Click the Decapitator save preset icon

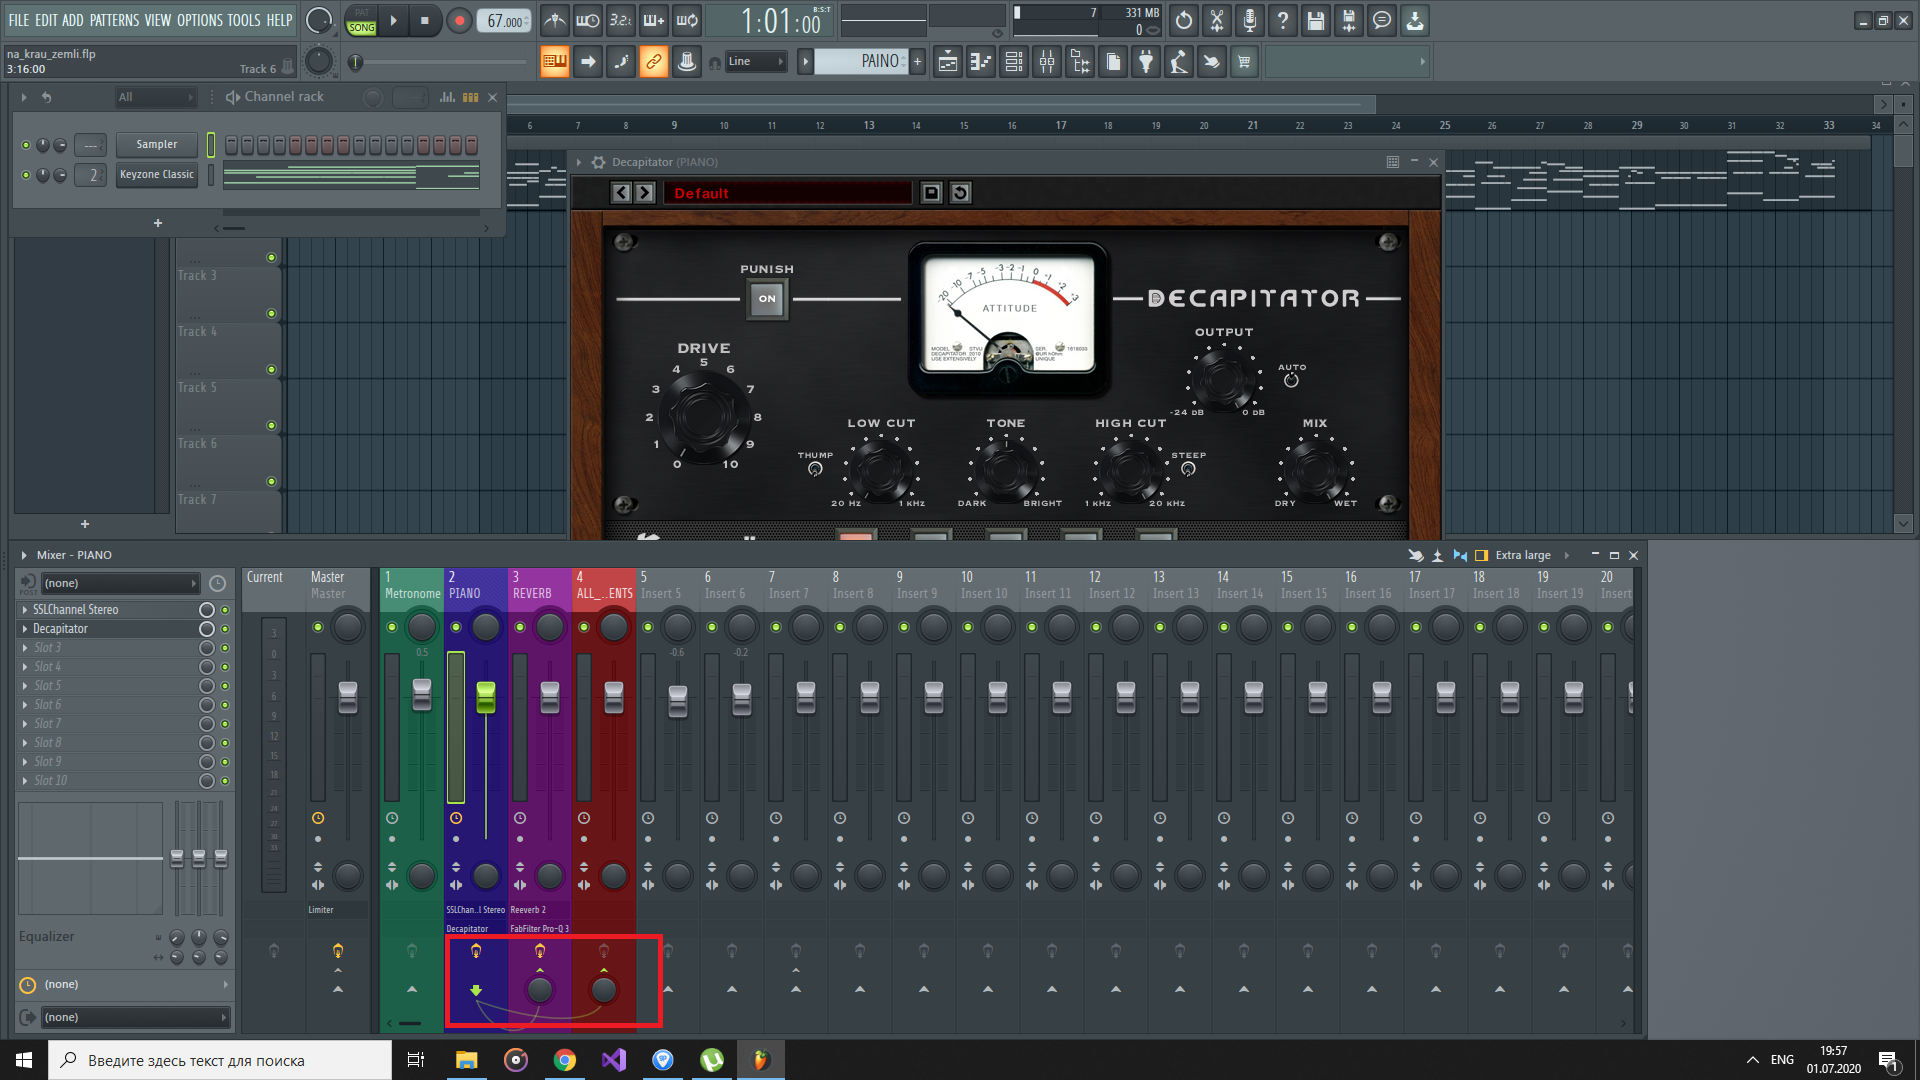[x=931, y=193]
